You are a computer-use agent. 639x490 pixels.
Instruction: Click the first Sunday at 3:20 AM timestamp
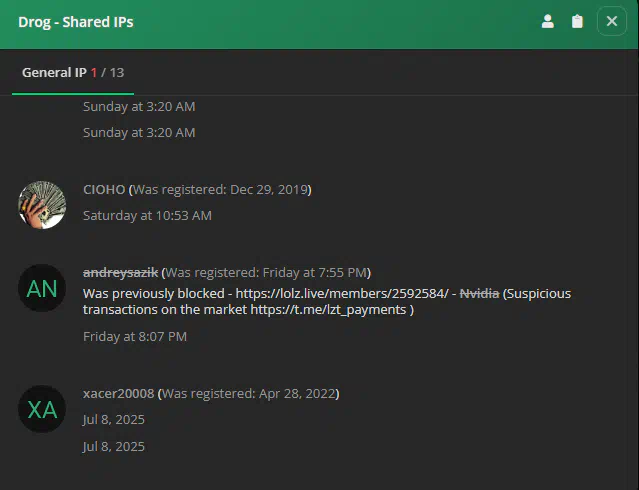click(139, 106)
